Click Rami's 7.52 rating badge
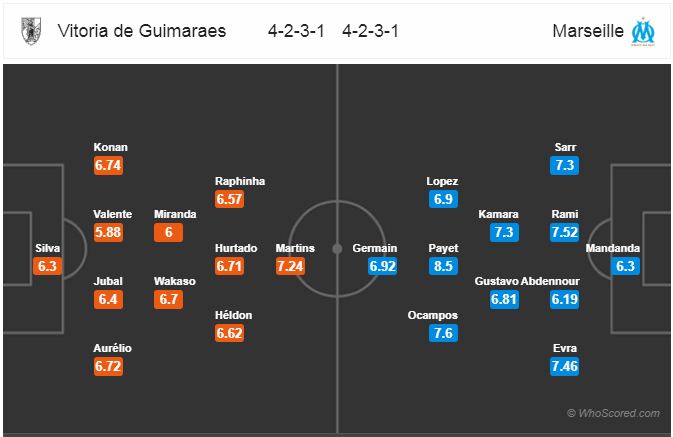Image resolution: width=673 pixels, height=437 pixels. click(x=564, y=232)
